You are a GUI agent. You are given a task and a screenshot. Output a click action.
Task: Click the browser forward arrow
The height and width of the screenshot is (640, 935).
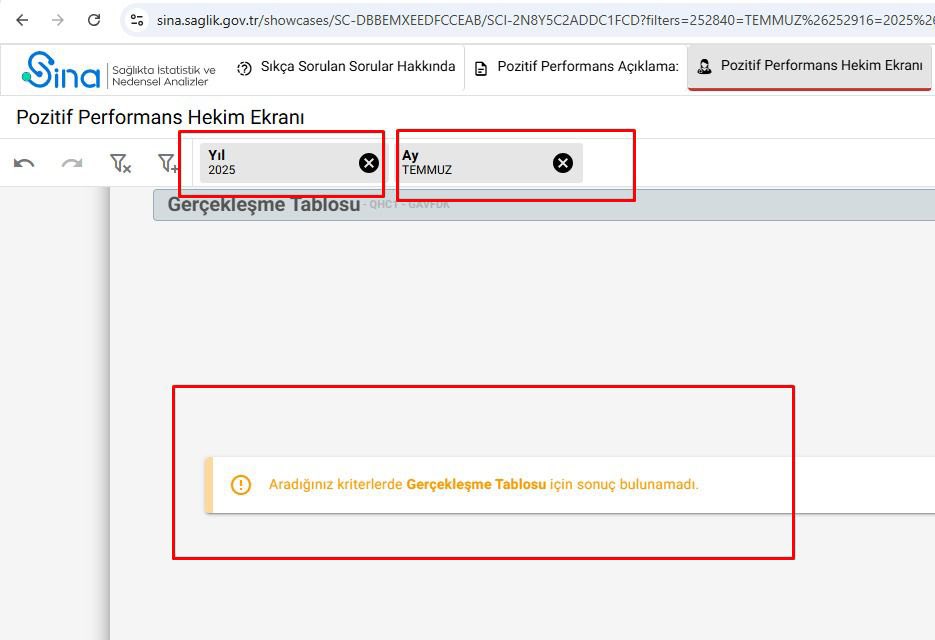pyautogui.click(x=58, y=20)
